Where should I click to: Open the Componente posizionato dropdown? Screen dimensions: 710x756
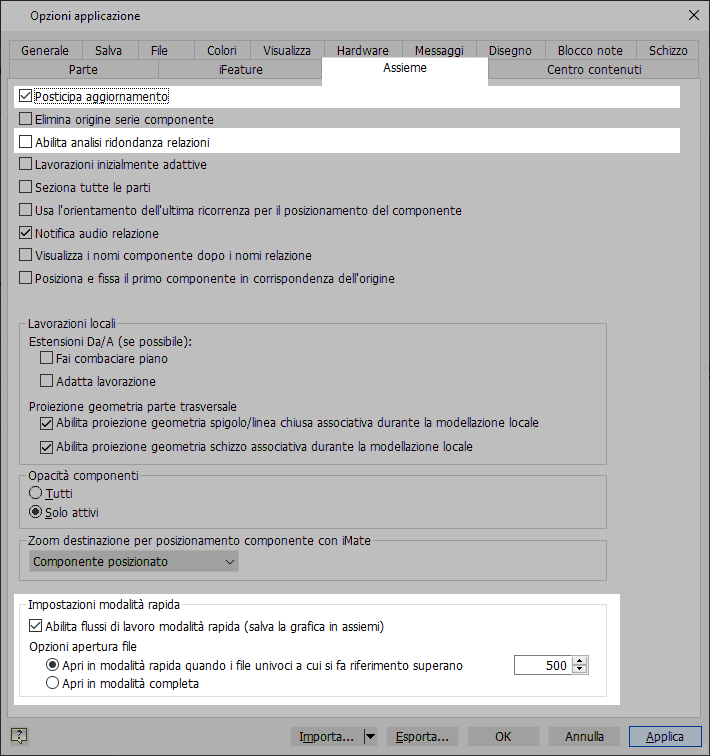pos(134,562)
